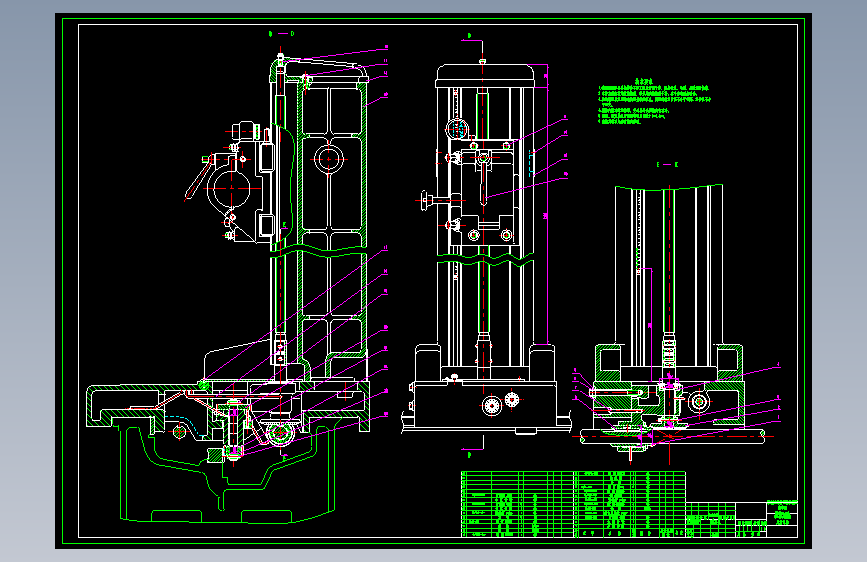This screenshot has height=562, width=867.
Task: Select the larger round dial on front base
Action: click(x=491, y=405)
